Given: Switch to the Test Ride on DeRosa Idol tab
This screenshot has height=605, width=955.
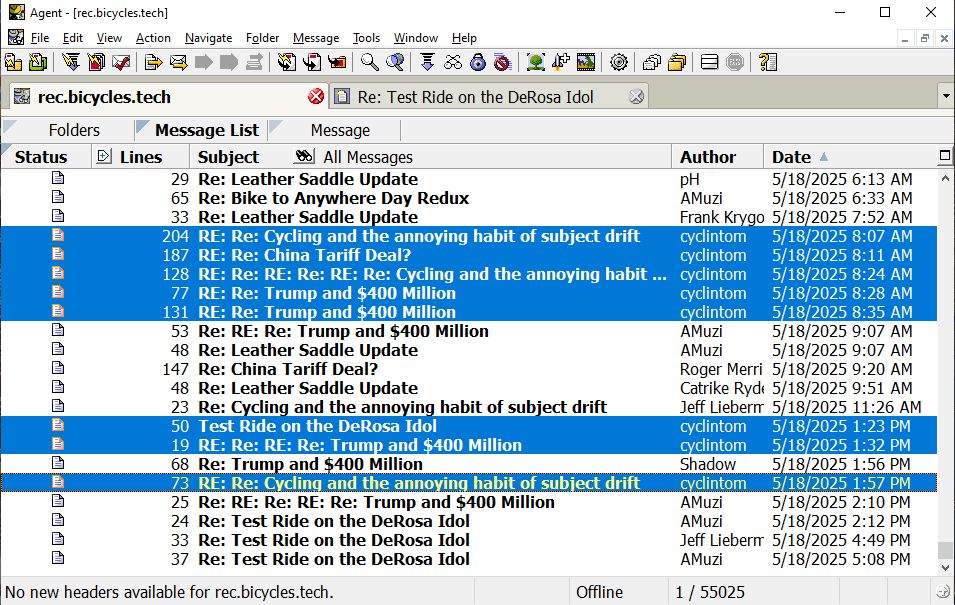Looking at the screenshot, I should [475, 97].
